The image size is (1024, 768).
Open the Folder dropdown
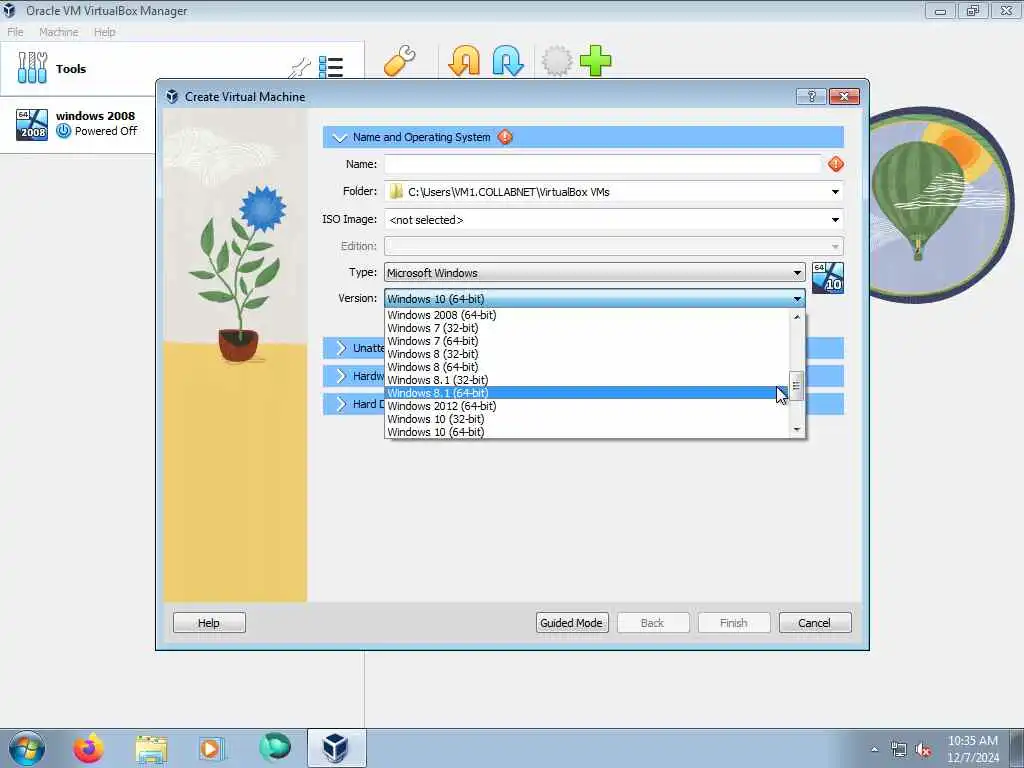(x=835, y=192)
